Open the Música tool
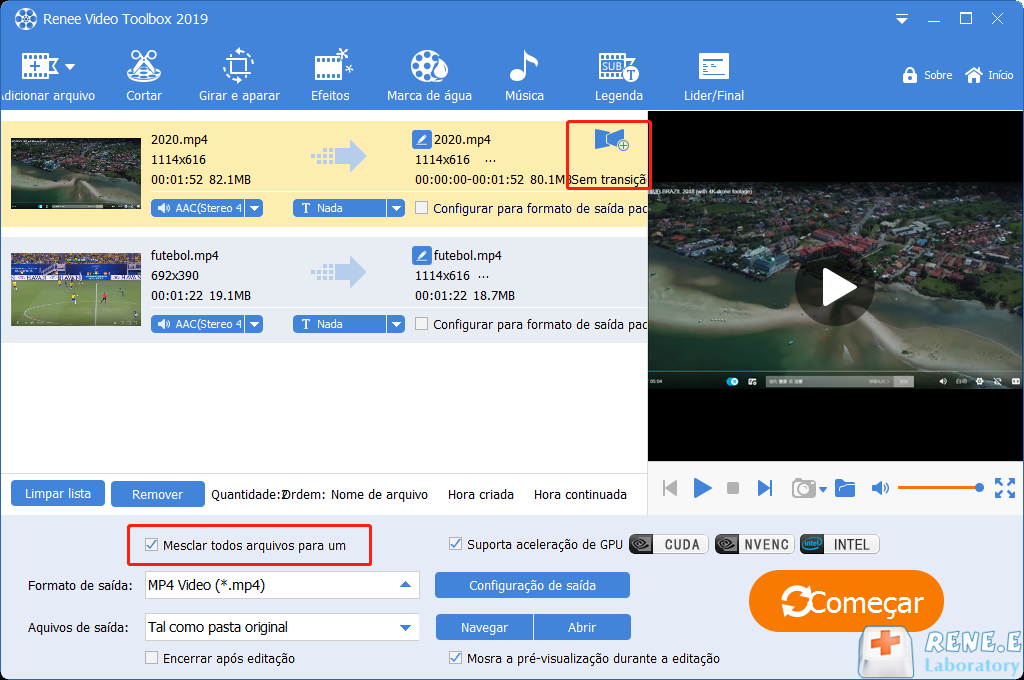Image resolution: width=1024 pixels, height=680 pixels. [x=524, y=76]
